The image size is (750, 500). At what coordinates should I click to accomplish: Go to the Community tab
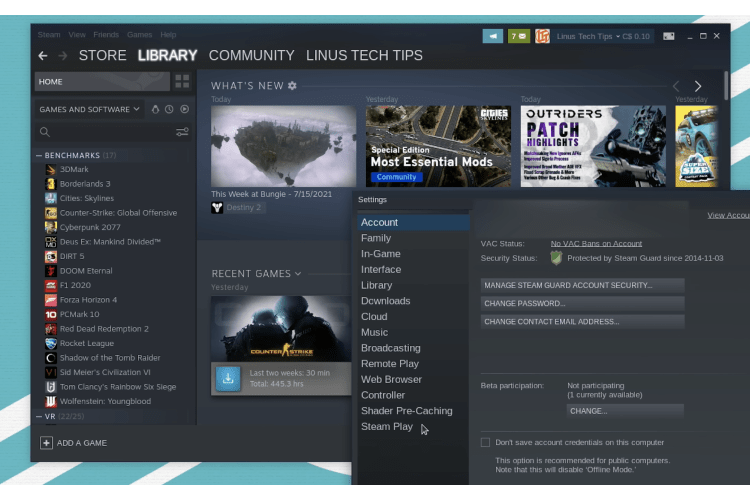(x=252, y=56)
